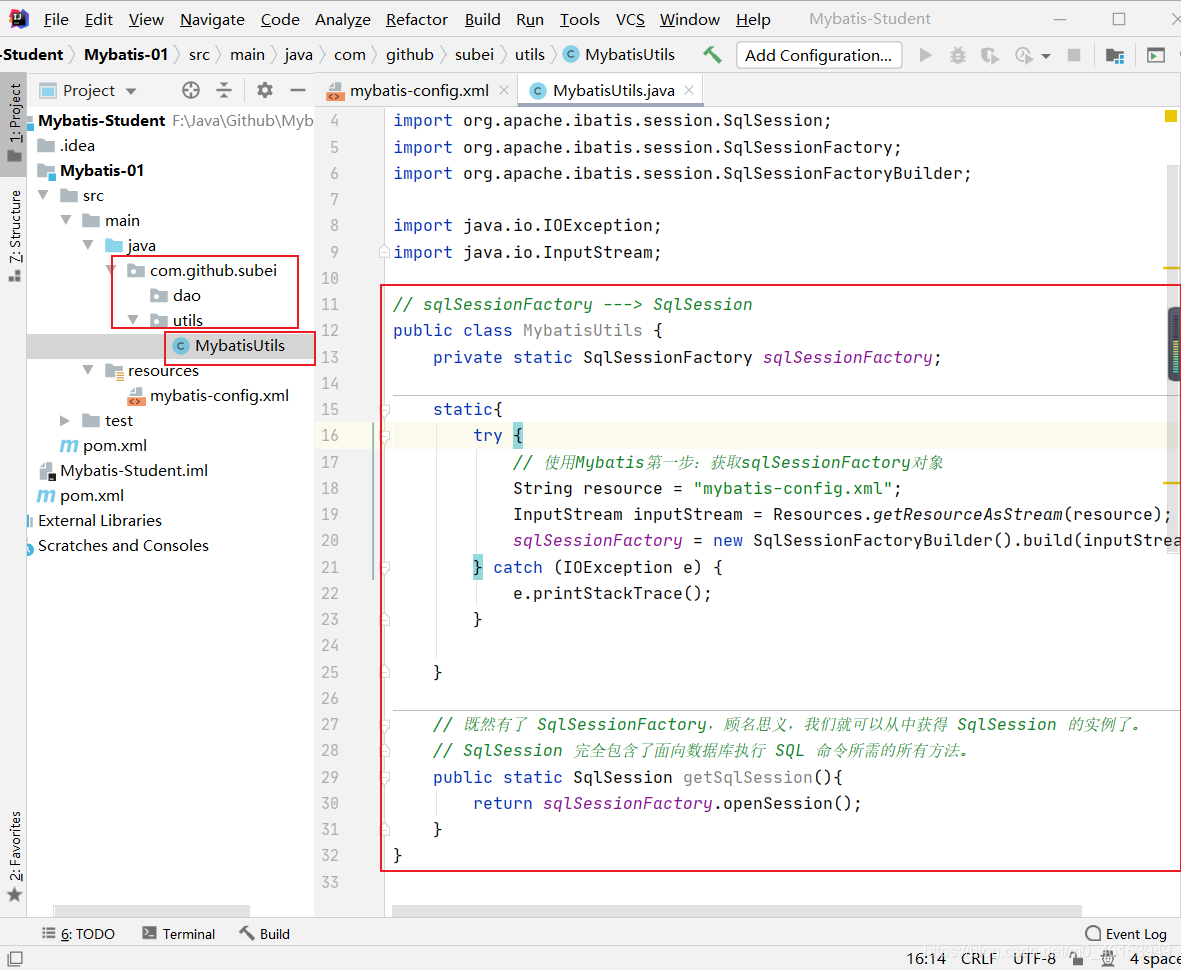Open Project Structure from the toolbar
The height and width of the screenshot is (970, 1181).
tap(1115, 55)
